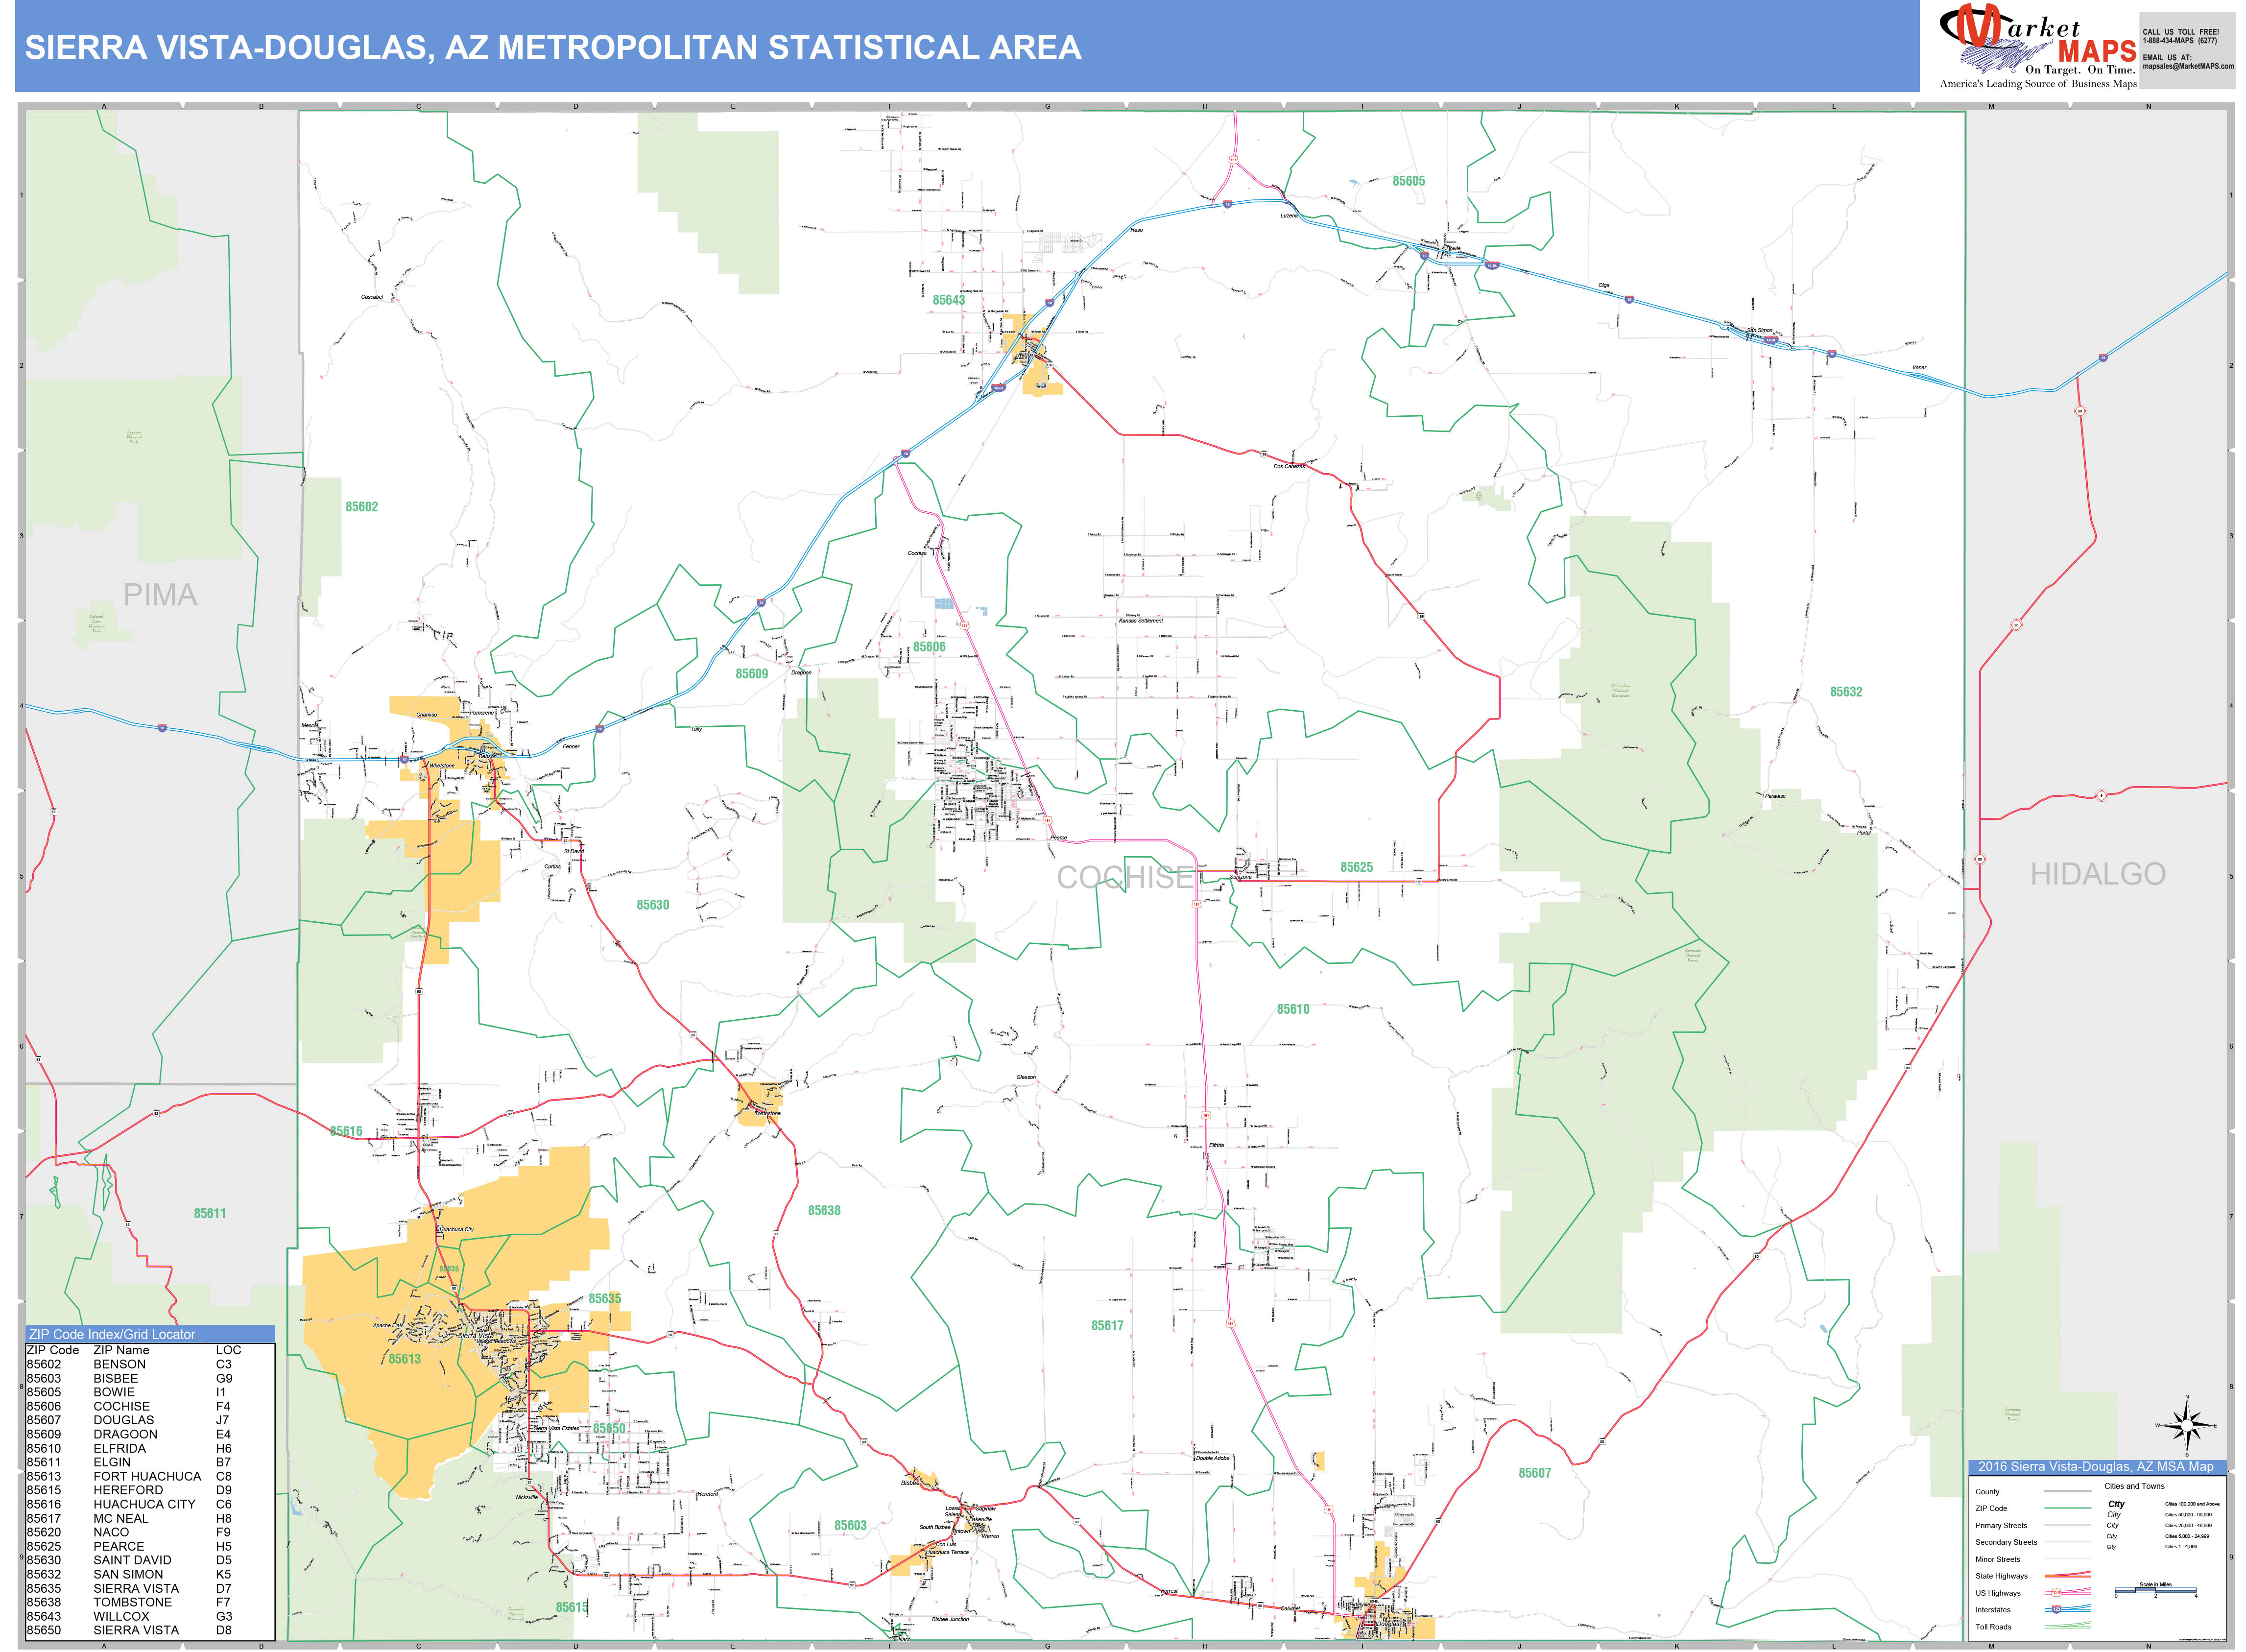
Task: Select the 85602 BENSON row in ZIP index
Action: (110, 1364)
